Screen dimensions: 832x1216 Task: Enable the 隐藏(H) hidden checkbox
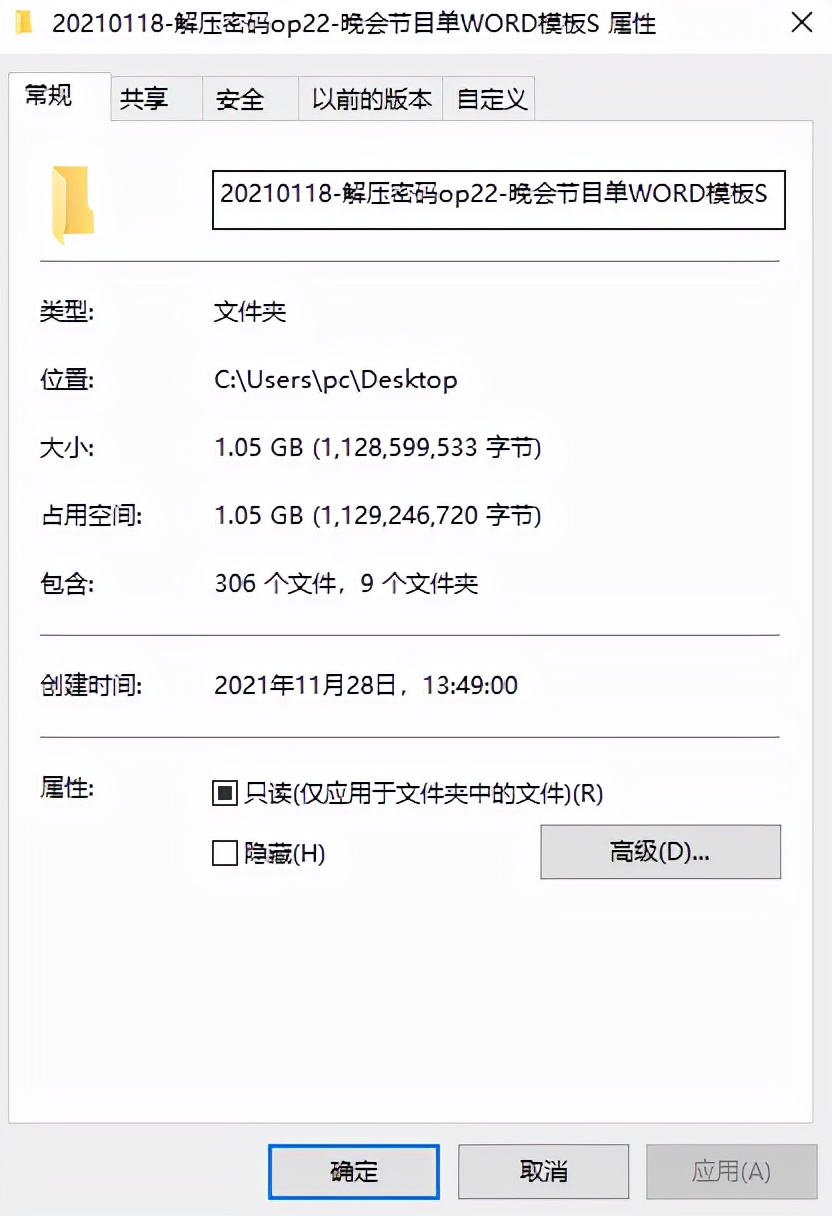[224, 853]
